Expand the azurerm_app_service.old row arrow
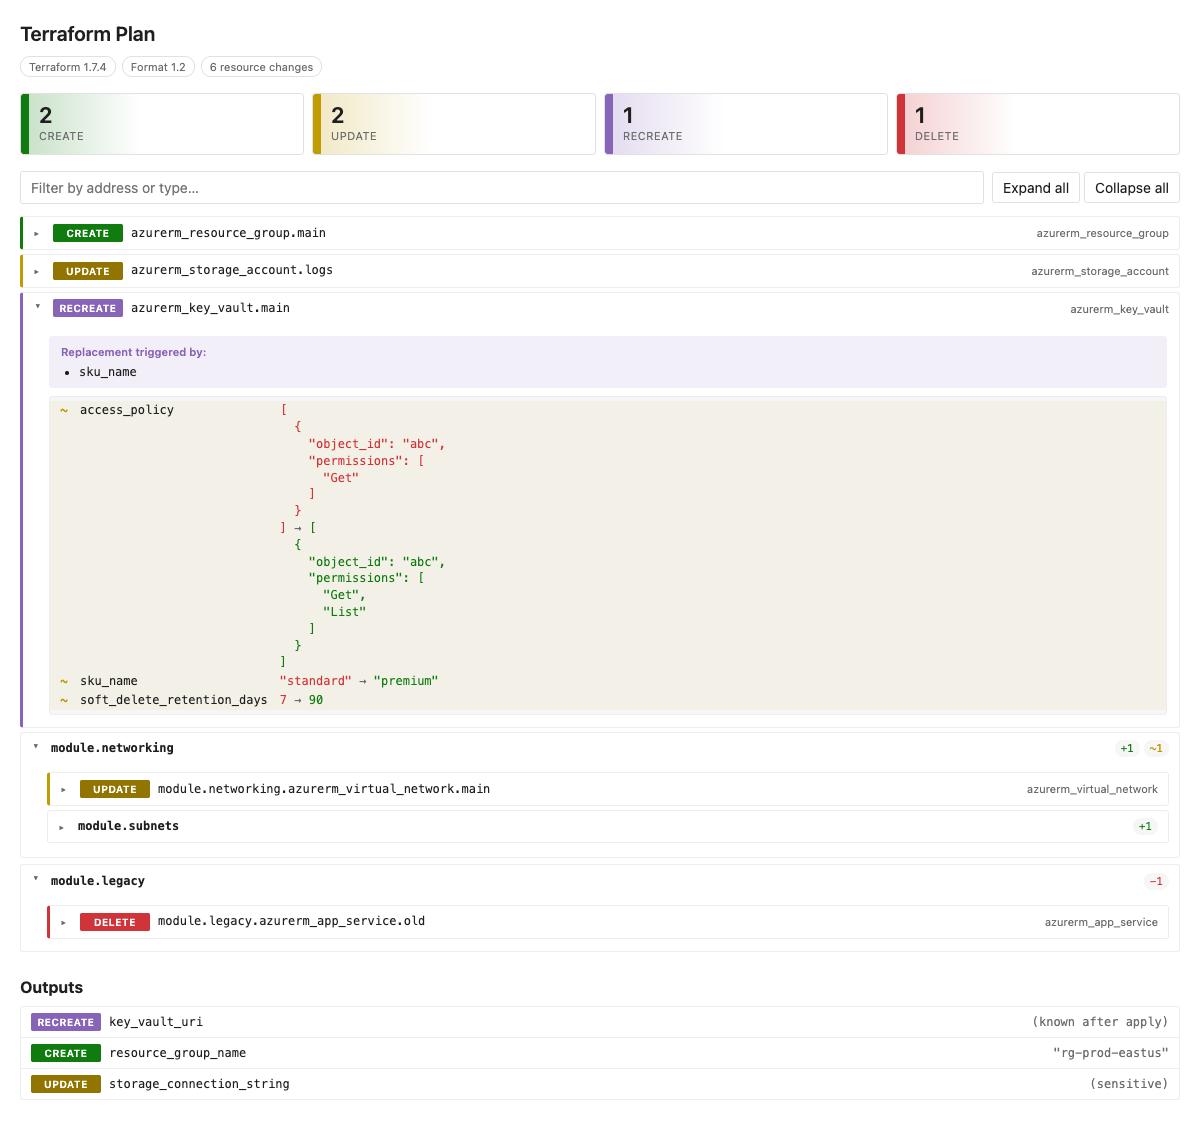 pos(64,923)
